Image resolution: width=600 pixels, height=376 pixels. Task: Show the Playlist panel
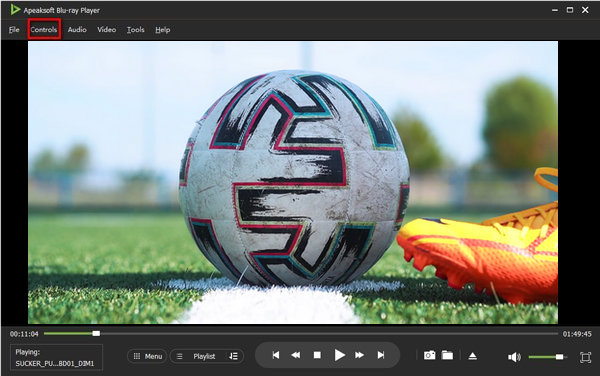pyautogui.click(x=199, y=356)
